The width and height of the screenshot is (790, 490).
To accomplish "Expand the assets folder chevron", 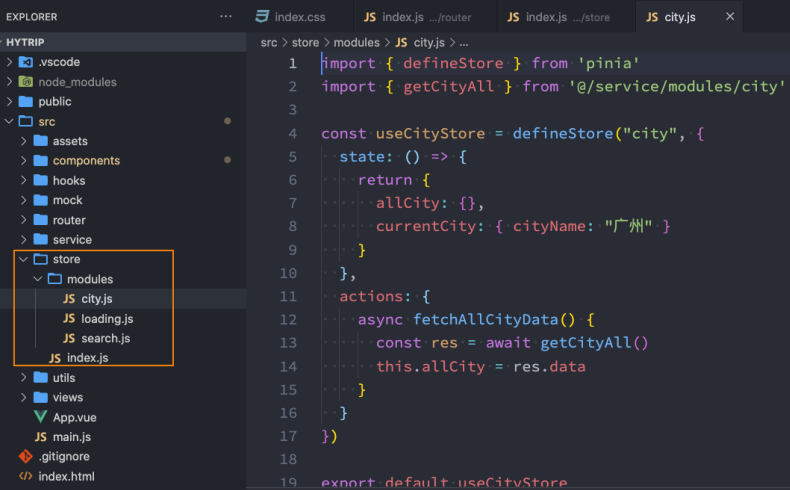I will pos(24,141).
